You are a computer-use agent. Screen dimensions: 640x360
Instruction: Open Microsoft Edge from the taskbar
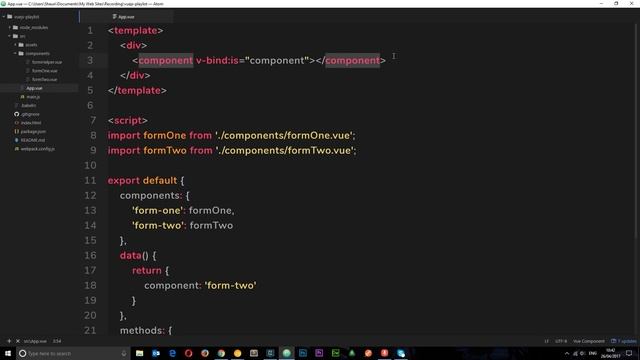click(x=172, y=353)
